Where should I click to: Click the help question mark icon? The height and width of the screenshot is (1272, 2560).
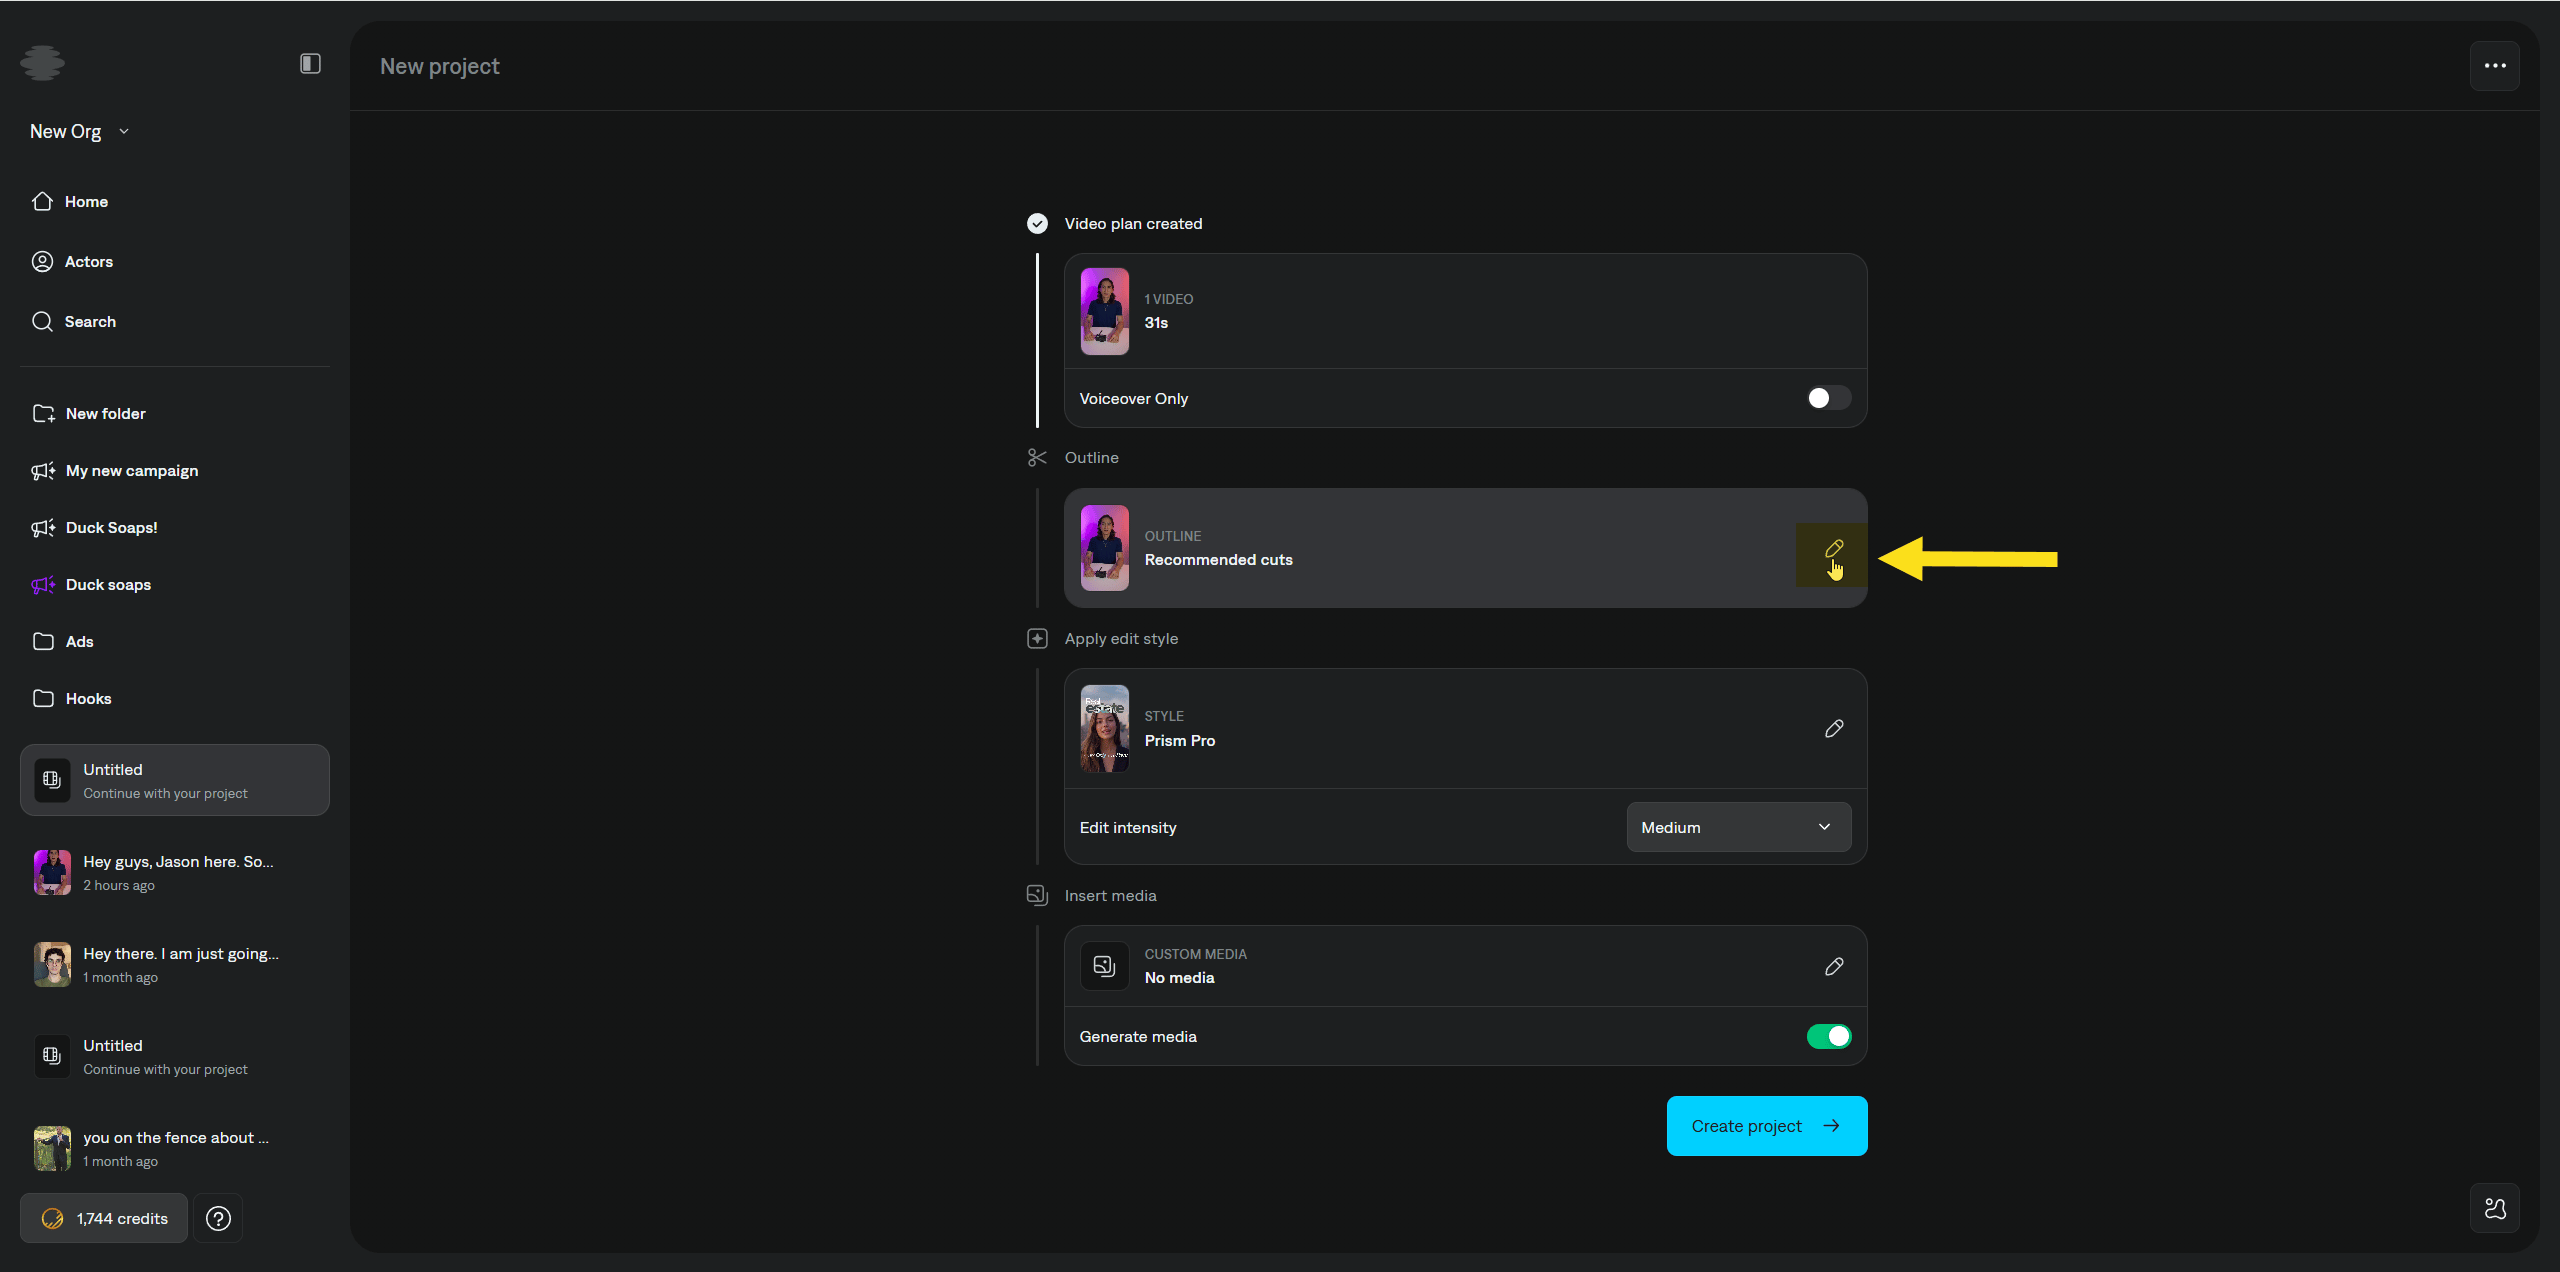click(218, 1218)
